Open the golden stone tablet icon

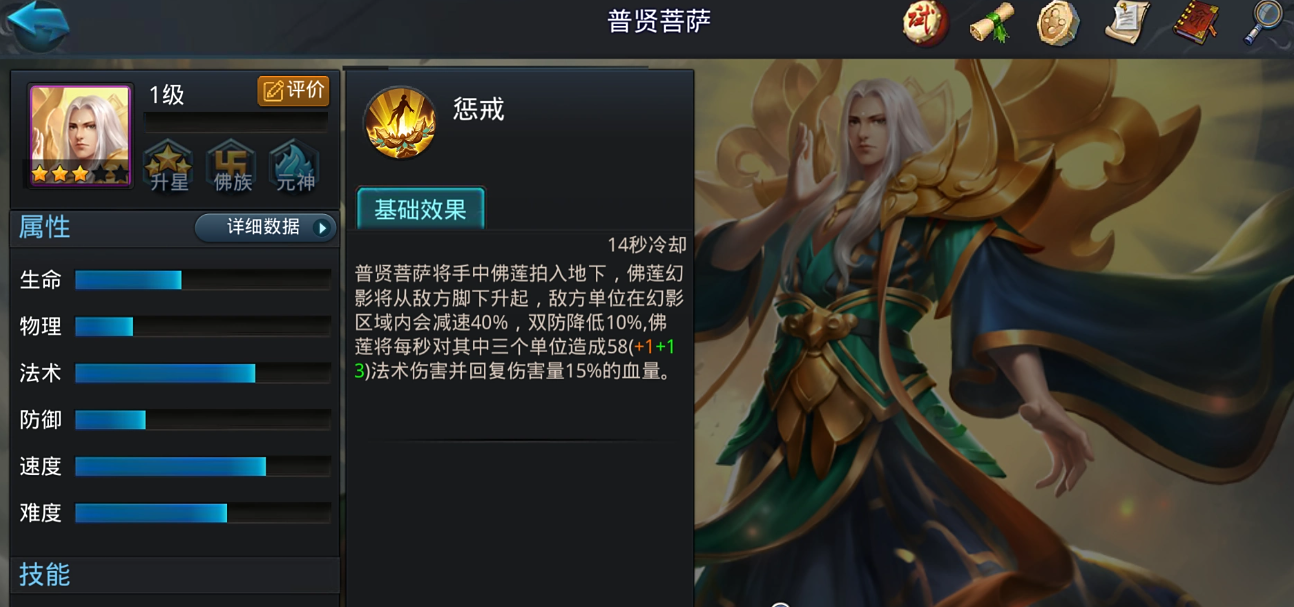click(1058, 23)
